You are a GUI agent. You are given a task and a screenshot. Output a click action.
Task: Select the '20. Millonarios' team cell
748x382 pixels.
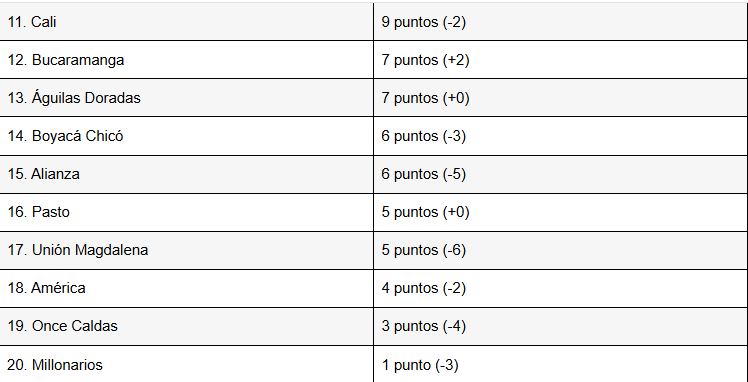pos(187,364)
